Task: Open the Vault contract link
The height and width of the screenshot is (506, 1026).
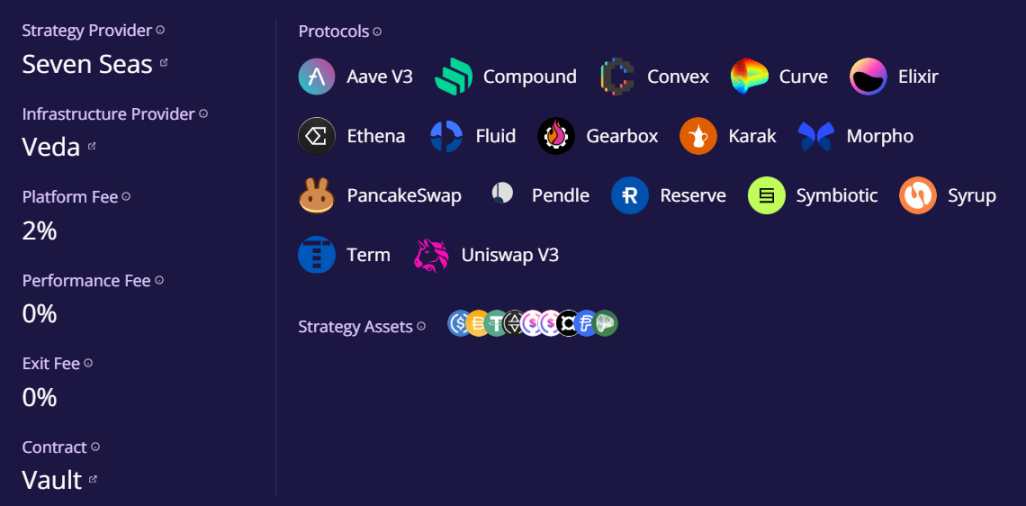Action: pyautogui.click(x=93, y=479)
